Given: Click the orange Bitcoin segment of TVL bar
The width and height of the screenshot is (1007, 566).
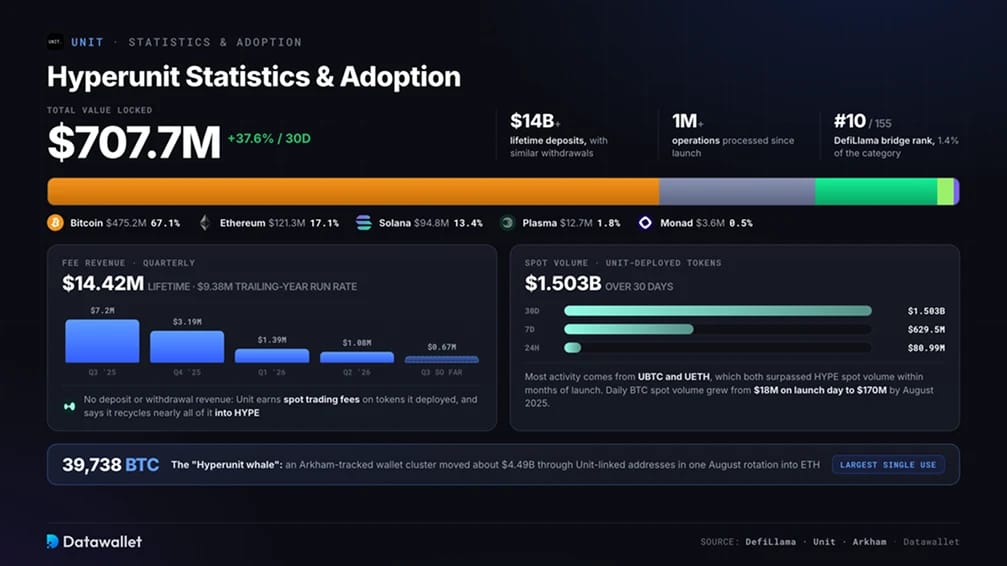Looking at the screenshot, I should (x=353, y=191).
